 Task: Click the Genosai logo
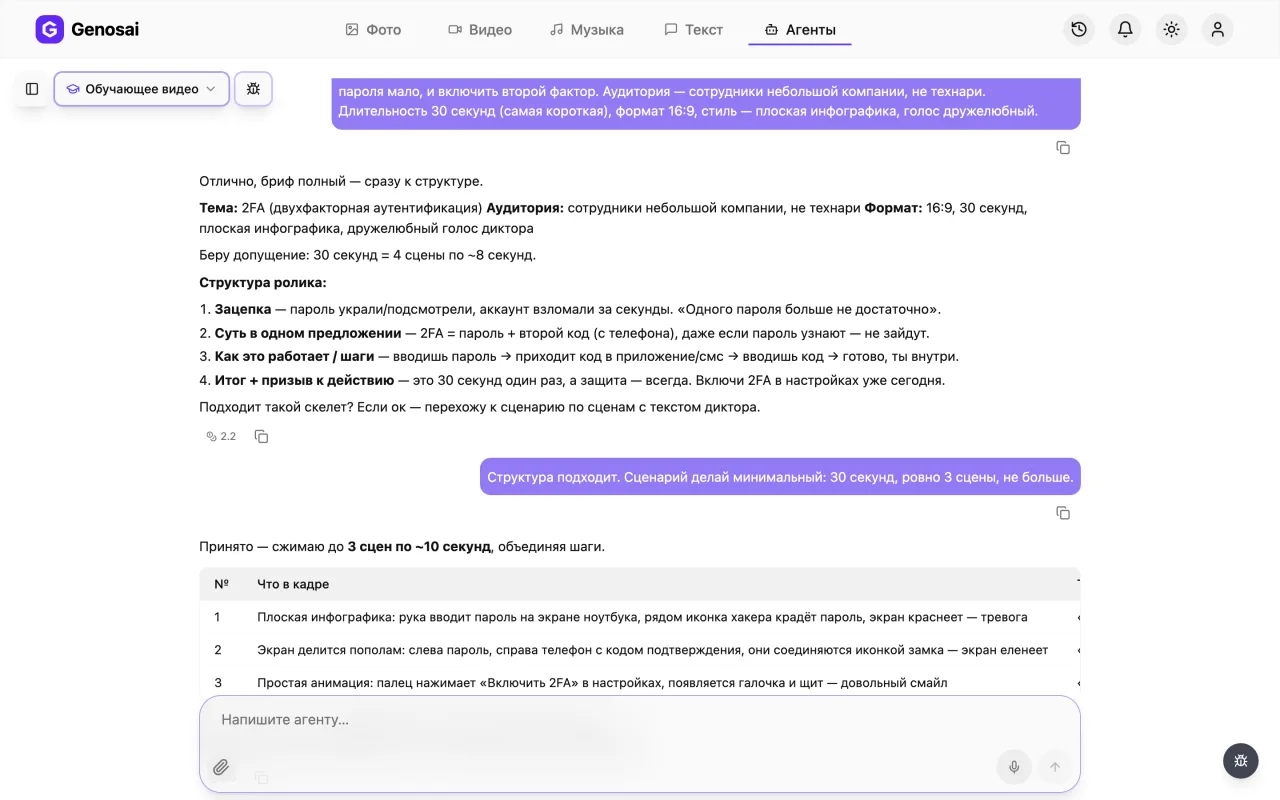(x=87, y=29)
